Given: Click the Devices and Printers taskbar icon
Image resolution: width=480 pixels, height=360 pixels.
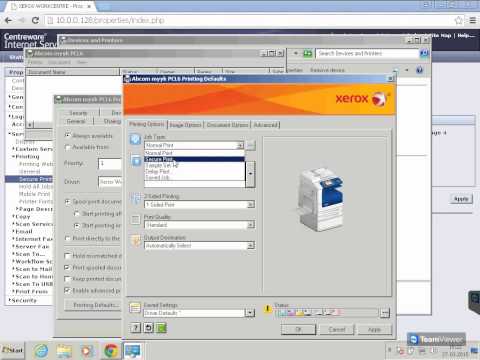Looking at the screenshot, I should pos(133,351).
